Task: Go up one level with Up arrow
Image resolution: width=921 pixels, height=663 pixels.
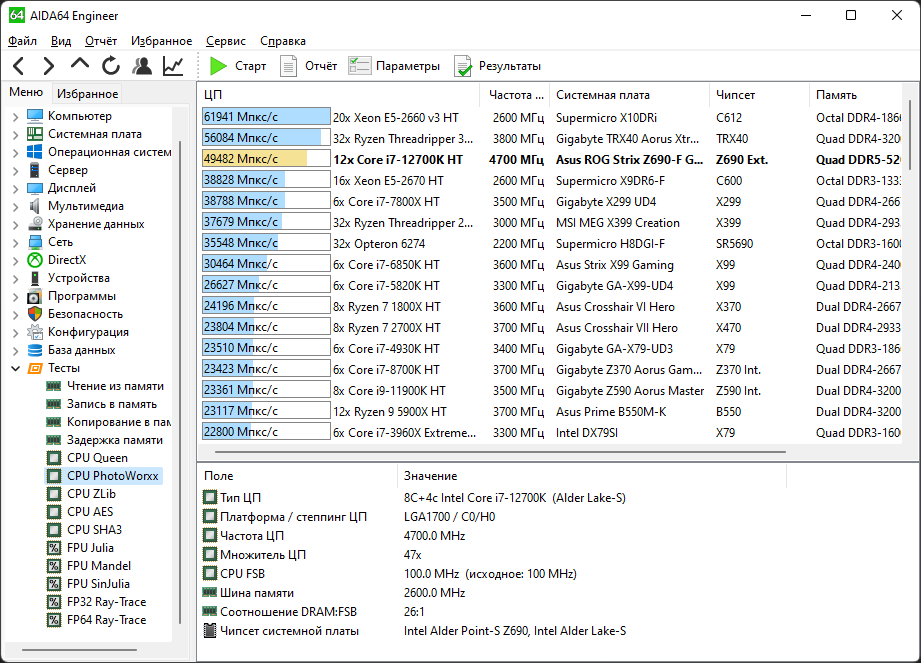Action: pos(80,63)
